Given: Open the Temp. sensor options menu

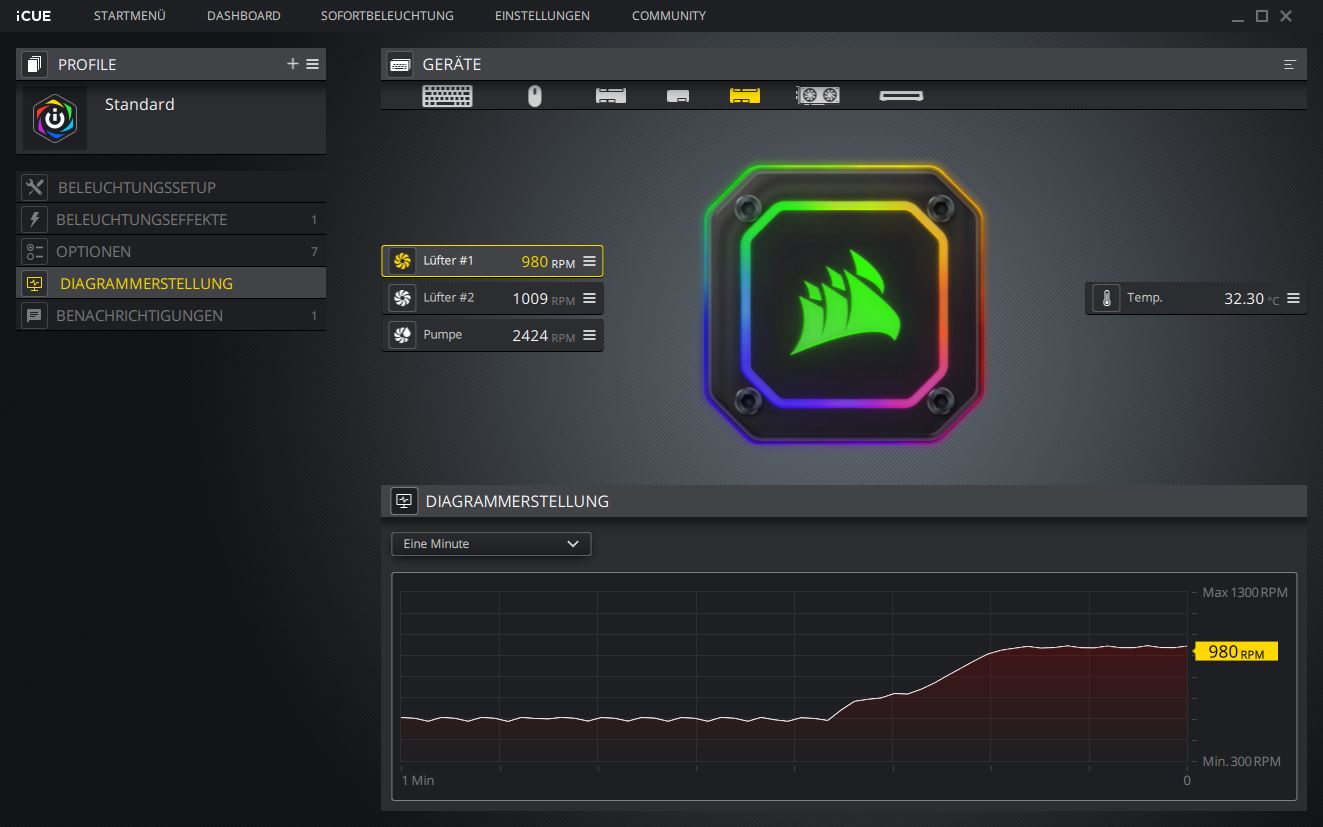Looking at the screenshot, I should pyautogui.click(x=1293, y=298).
